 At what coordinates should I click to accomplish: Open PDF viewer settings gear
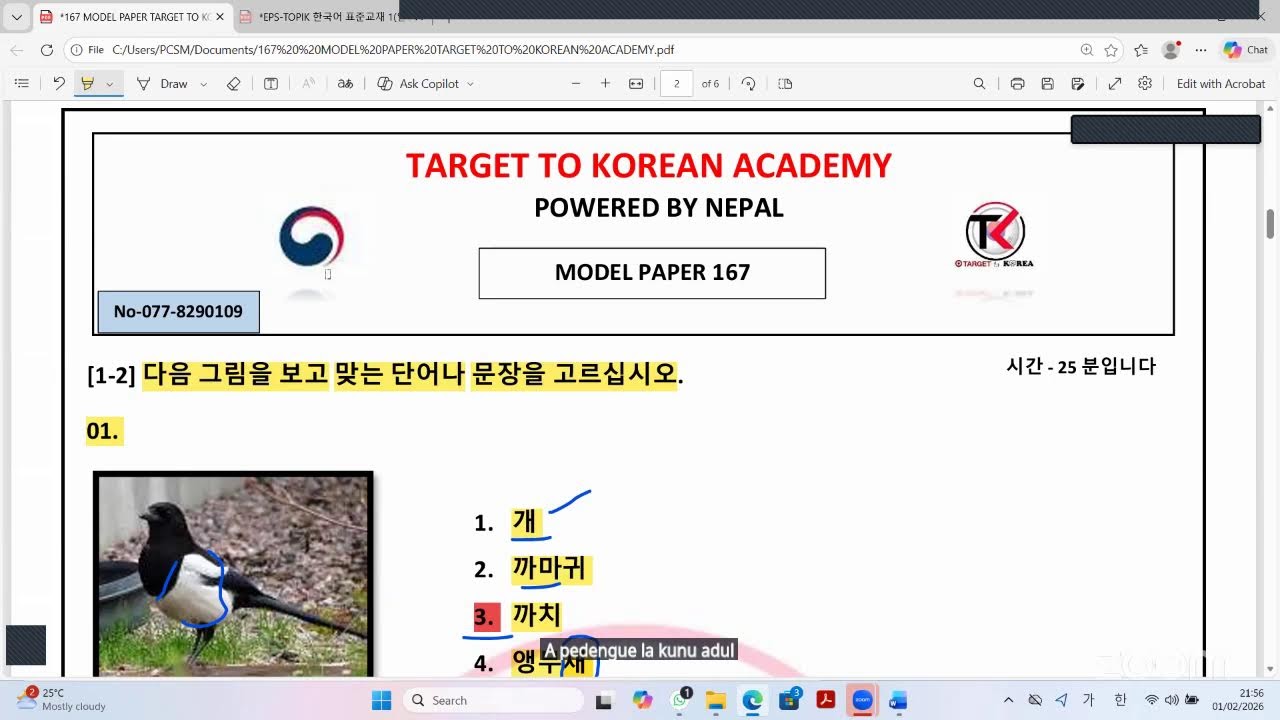[1145, 84]
